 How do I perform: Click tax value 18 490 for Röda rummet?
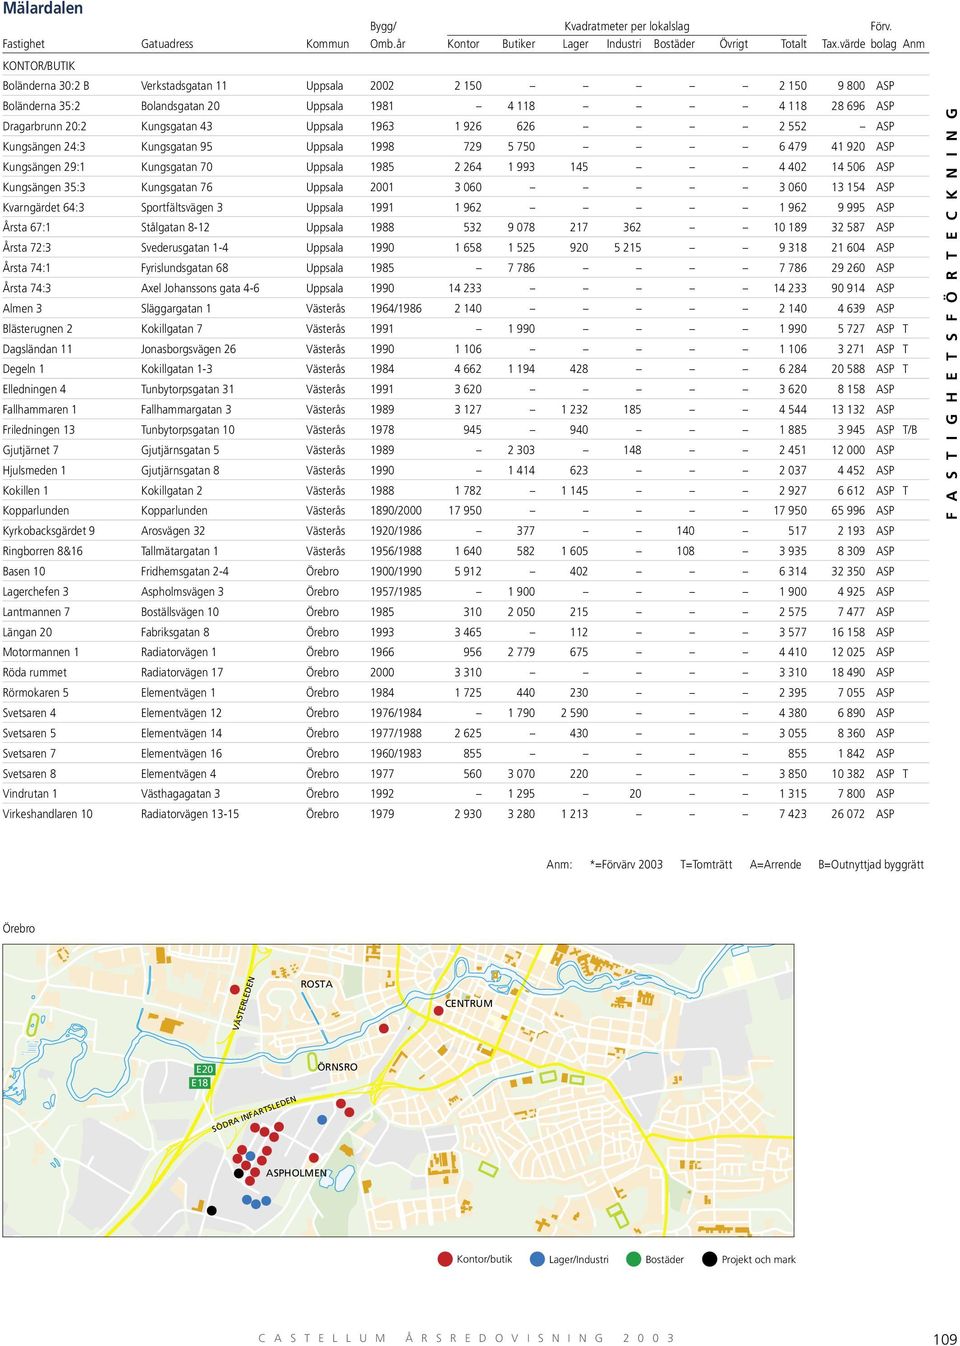tap(848, 673)
